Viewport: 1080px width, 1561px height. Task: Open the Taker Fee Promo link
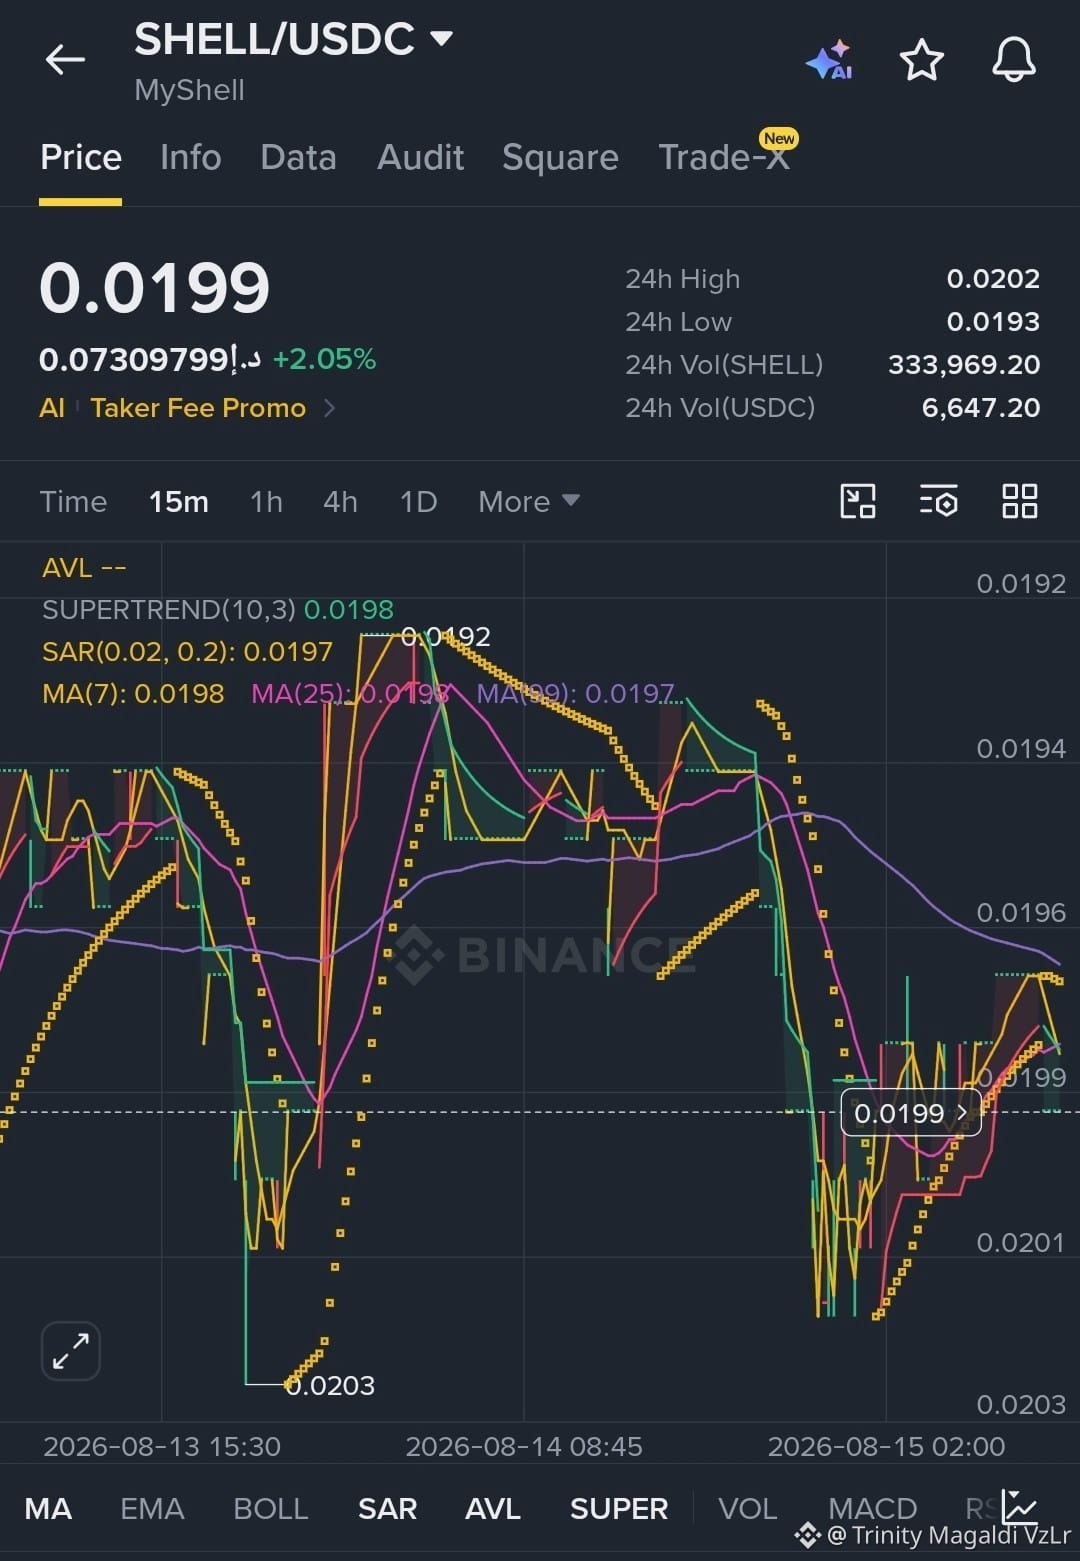coord(198,408)
